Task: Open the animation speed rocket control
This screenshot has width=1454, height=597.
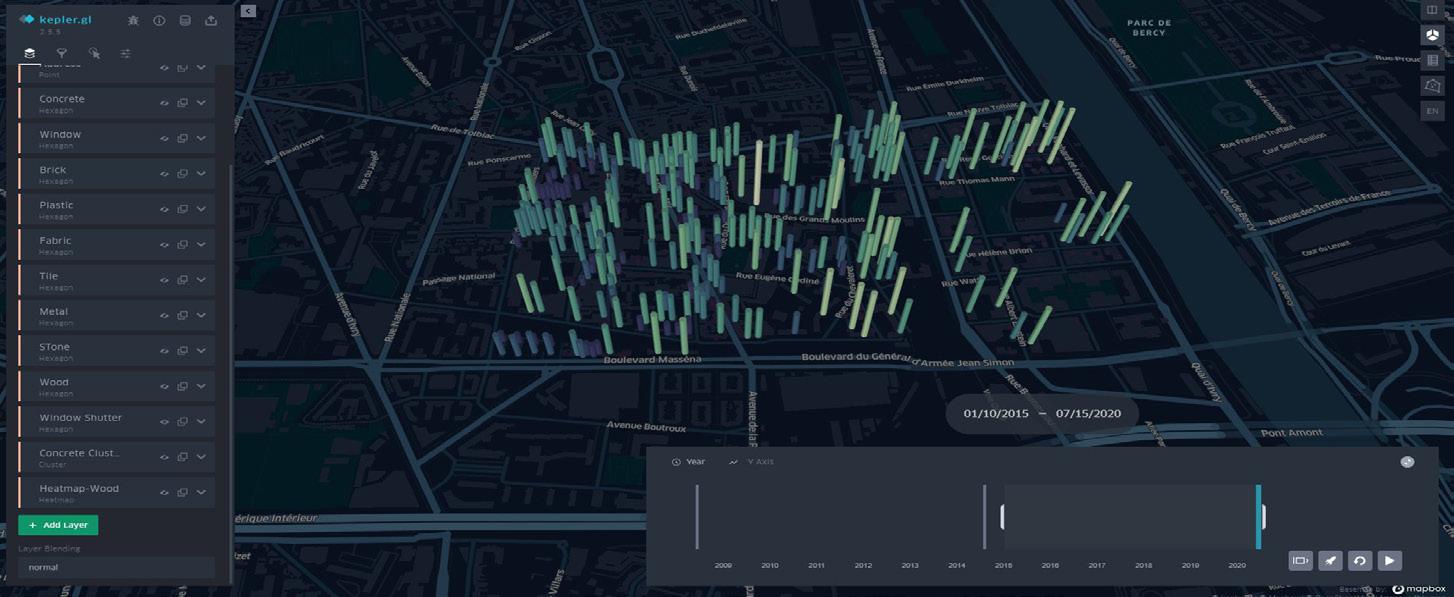Action: [1330, 561]
